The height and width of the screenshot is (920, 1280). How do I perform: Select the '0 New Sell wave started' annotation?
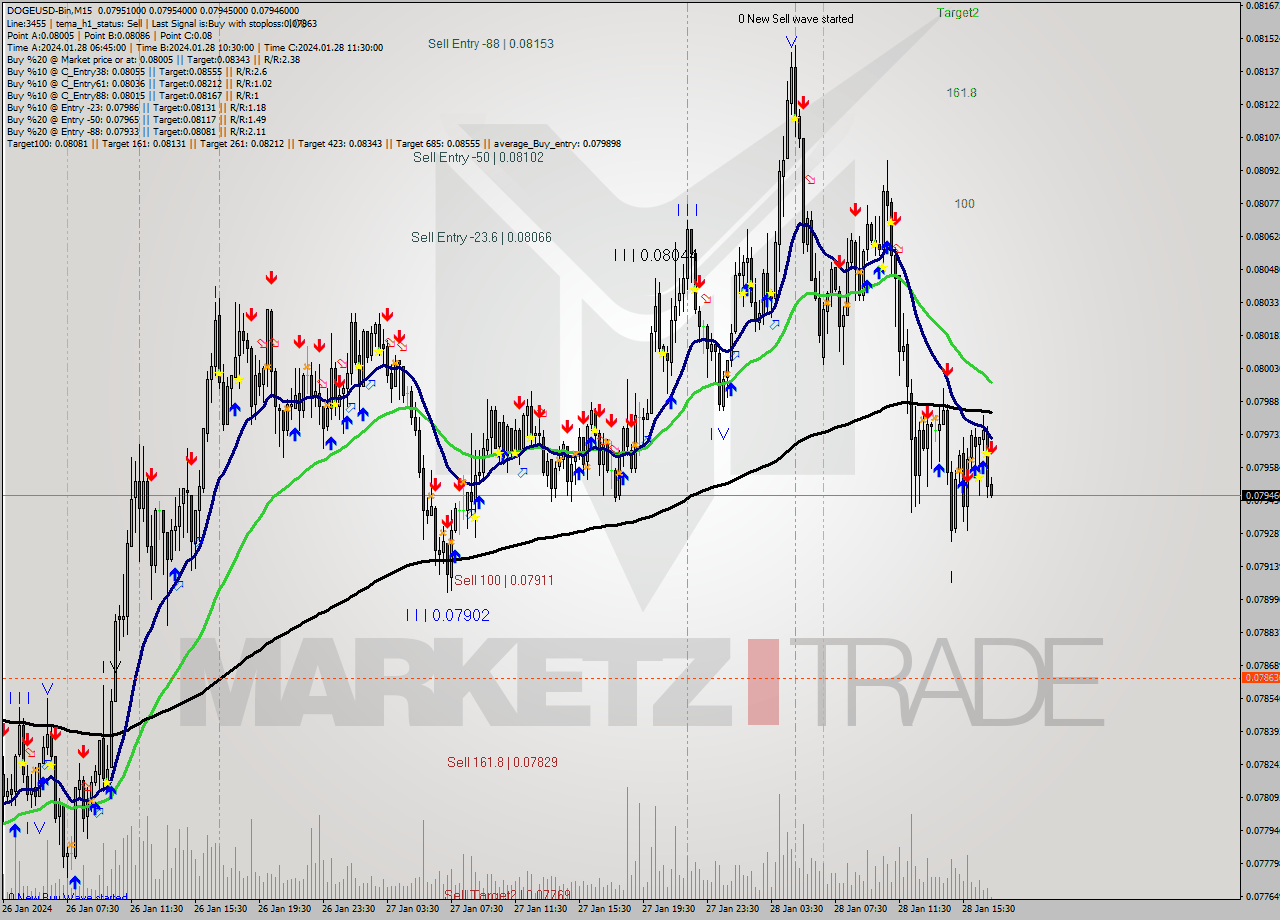796,19
